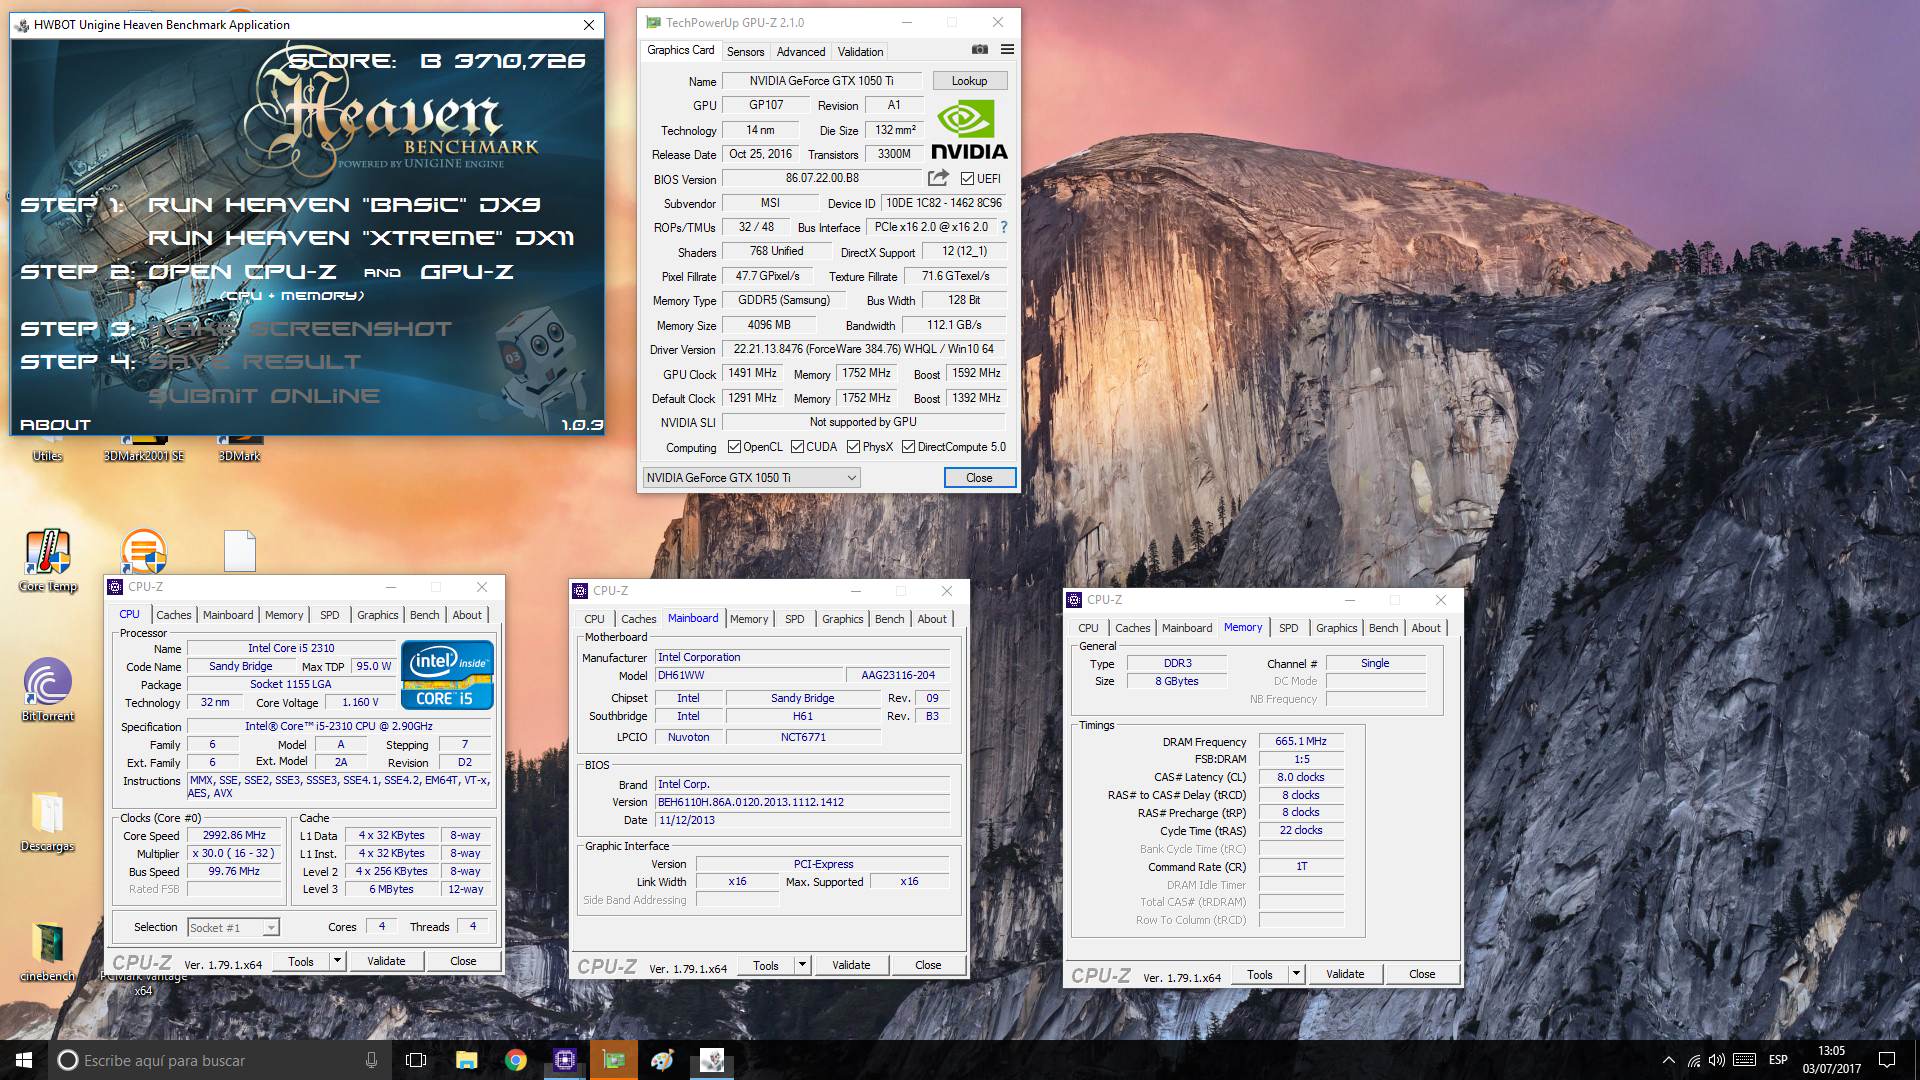Click GPU name field NVIDIA GeForce GTX 1050 Ti
Screen dimensions: 1920x1080
821,81
